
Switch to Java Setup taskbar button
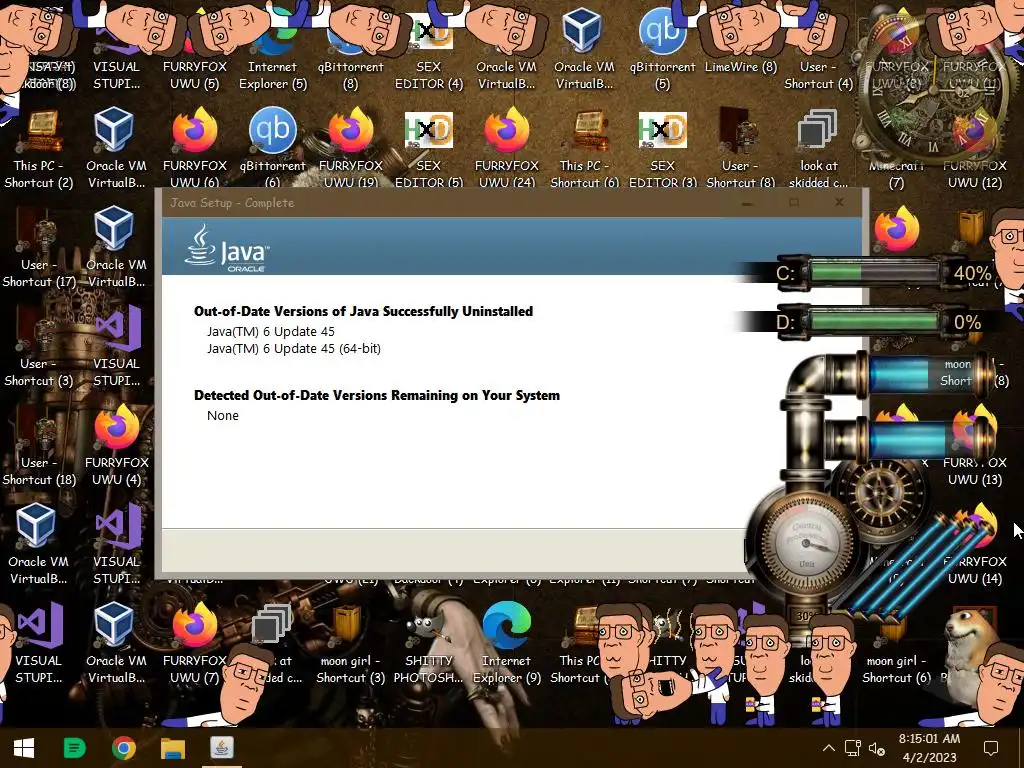222,748
